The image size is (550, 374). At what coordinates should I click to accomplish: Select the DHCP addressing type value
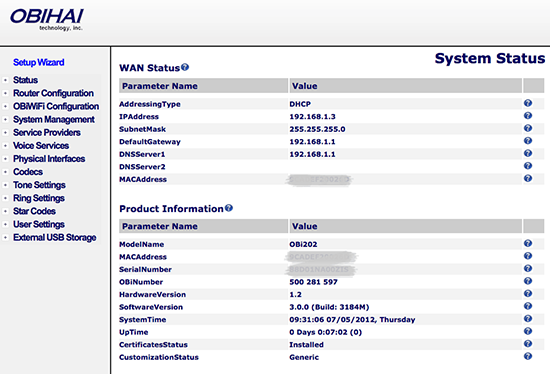[300, 104]
